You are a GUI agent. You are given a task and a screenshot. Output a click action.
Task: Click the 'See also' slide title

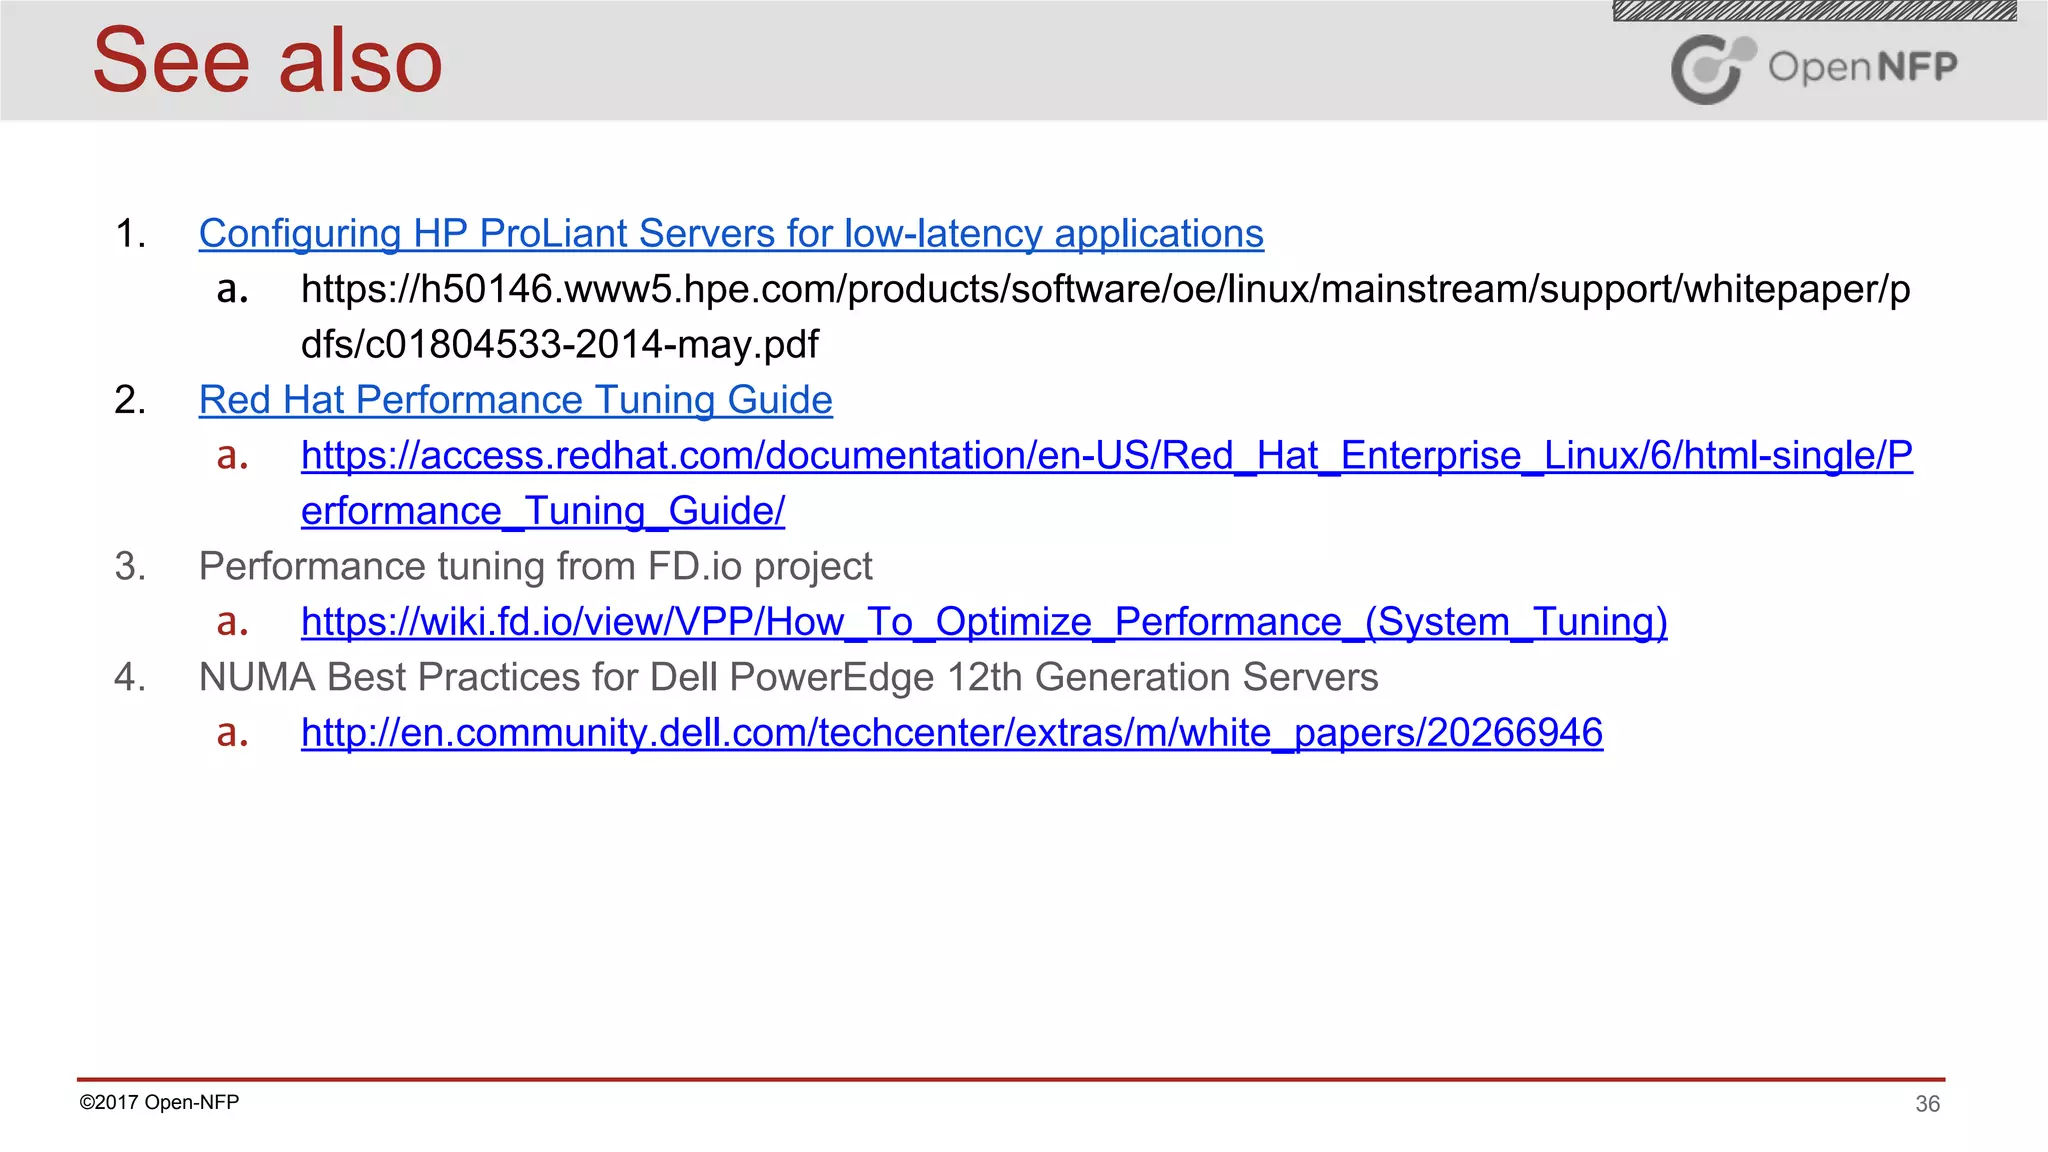tap(267, 60)
